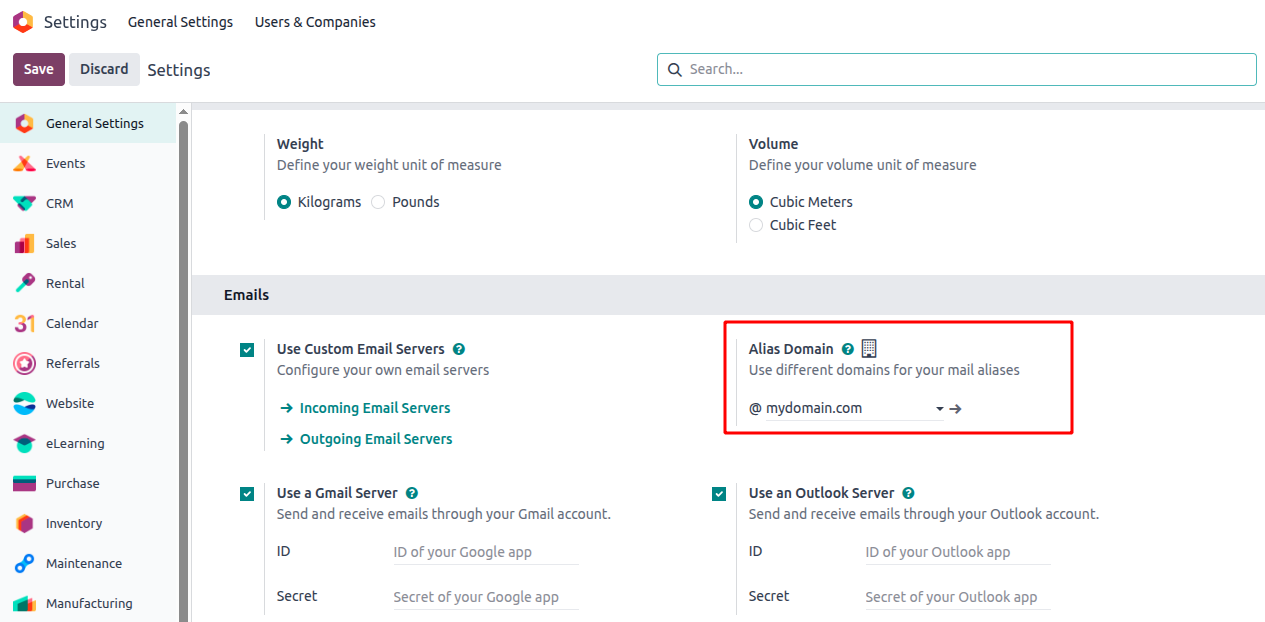Click the Odoo Settings app logo icon
Screen dimensions: 1265x622
22,22
